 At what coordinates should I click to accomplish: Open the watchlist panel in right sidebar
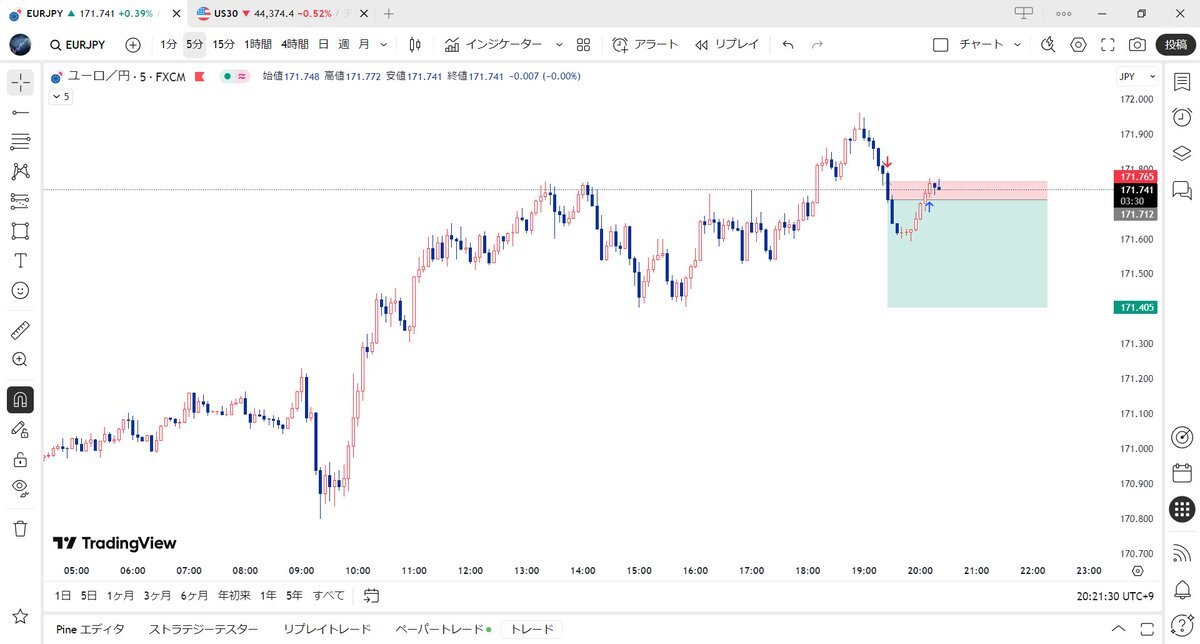1181,82
